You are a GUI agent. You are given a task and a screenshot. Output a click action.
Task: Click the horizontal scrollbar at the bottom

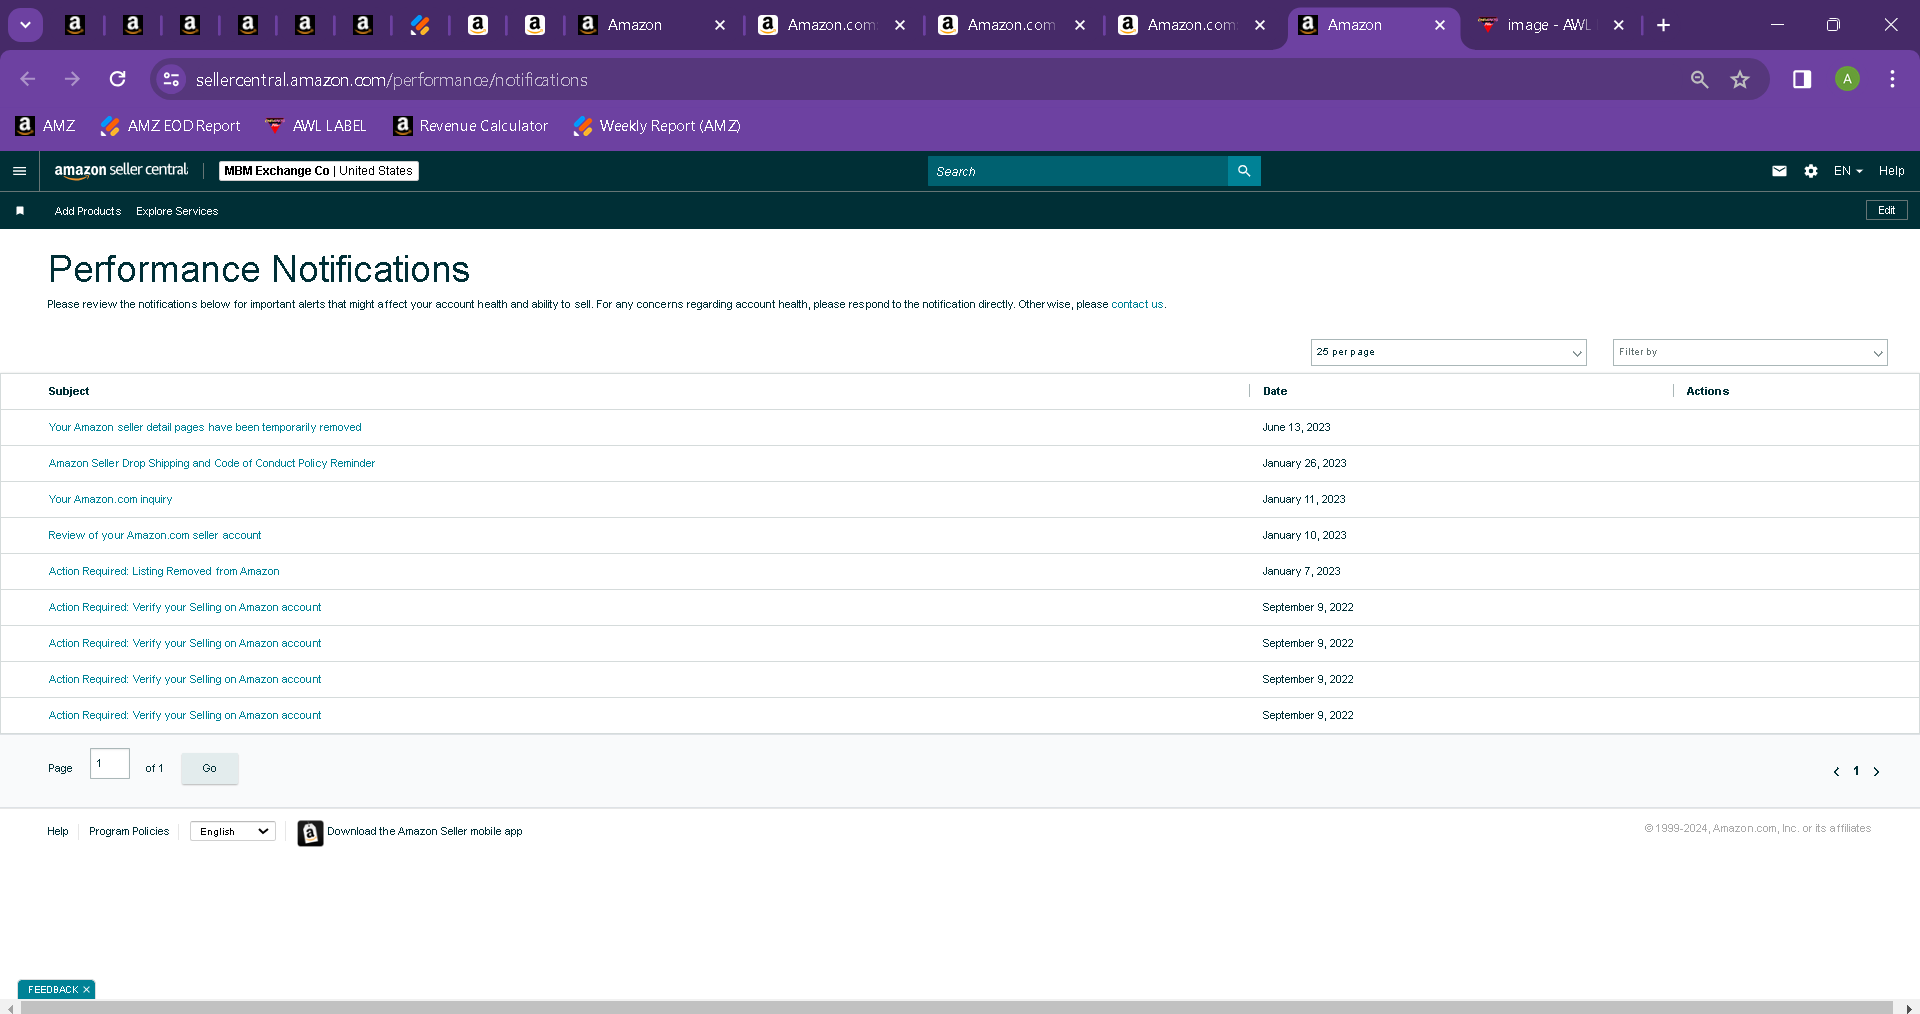pyautogui.click(x=956, y=1007)
